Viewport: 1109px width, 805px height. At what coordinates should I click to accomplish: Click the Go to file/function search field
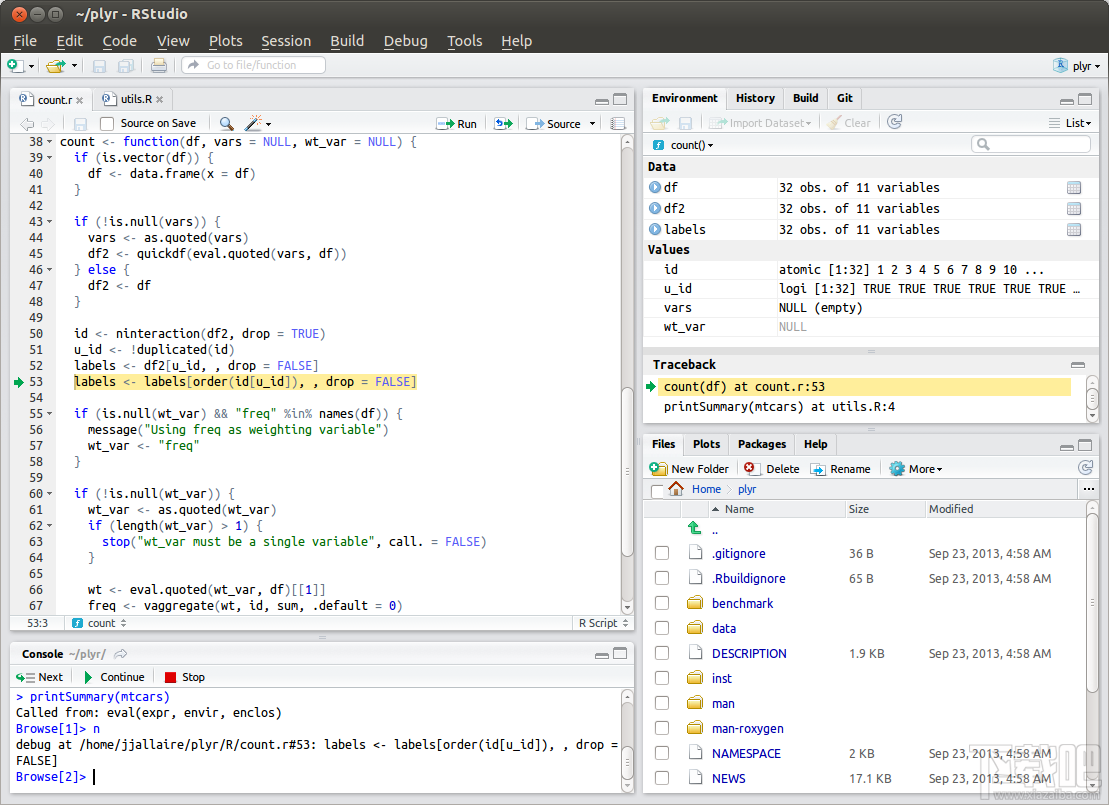click(253, 65)
